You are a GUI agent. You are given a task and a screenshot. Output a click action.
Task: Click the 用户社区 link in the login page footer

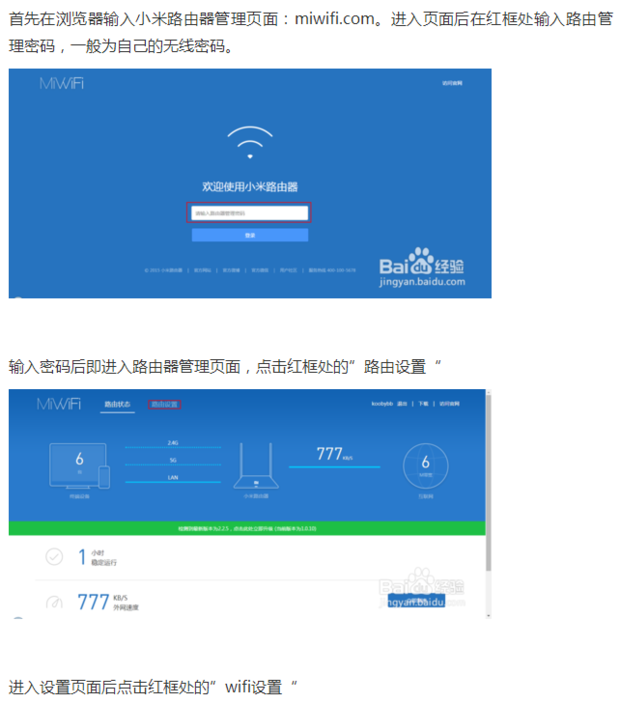pyautogui.click(x=288, y=270)
